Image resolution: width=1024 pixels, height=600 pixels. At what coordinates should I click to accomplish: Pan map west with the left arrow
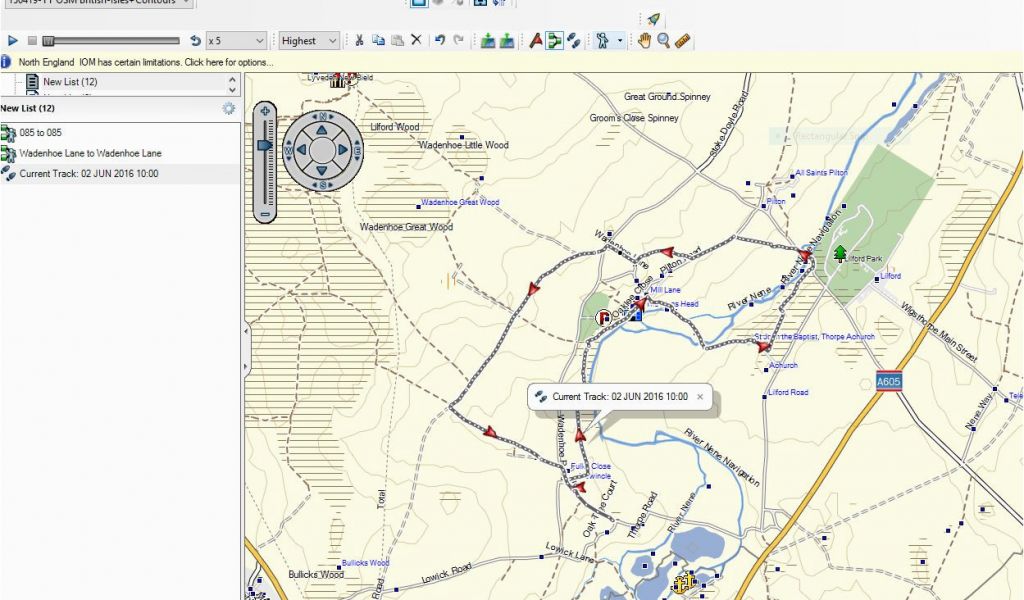[302, 150]
